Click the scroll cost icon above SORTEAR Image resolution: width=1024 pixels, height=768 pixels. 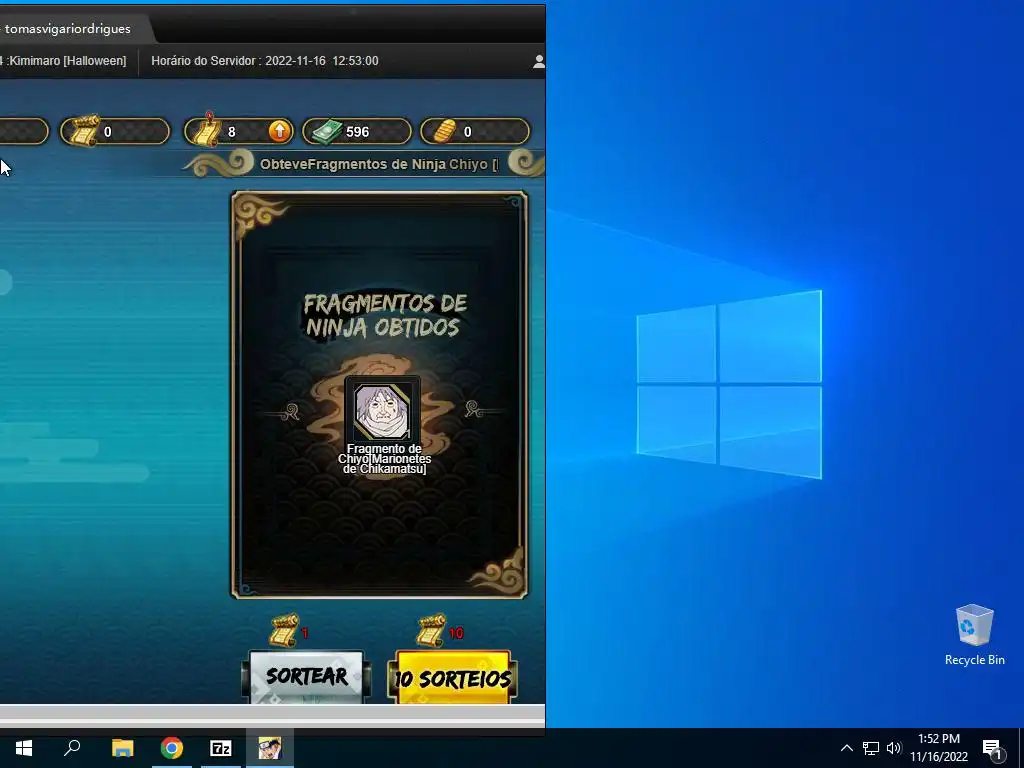click(285, 631)
